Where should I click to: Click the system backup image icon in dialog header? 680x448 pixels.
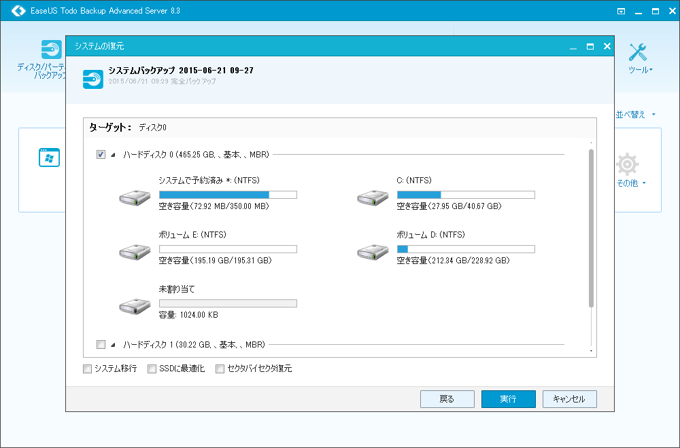click(93, 79)
